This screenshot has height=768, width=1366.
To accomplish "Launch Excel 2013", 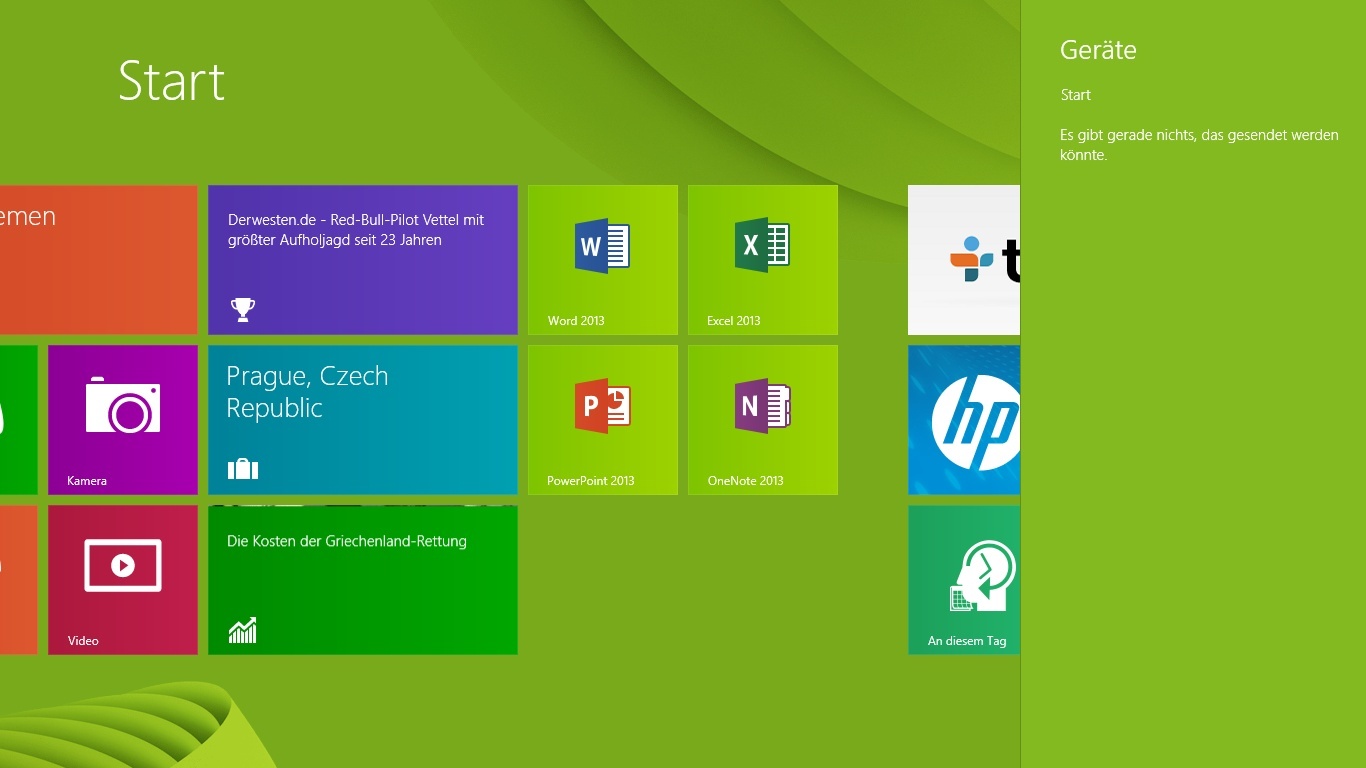I will 762,260.
